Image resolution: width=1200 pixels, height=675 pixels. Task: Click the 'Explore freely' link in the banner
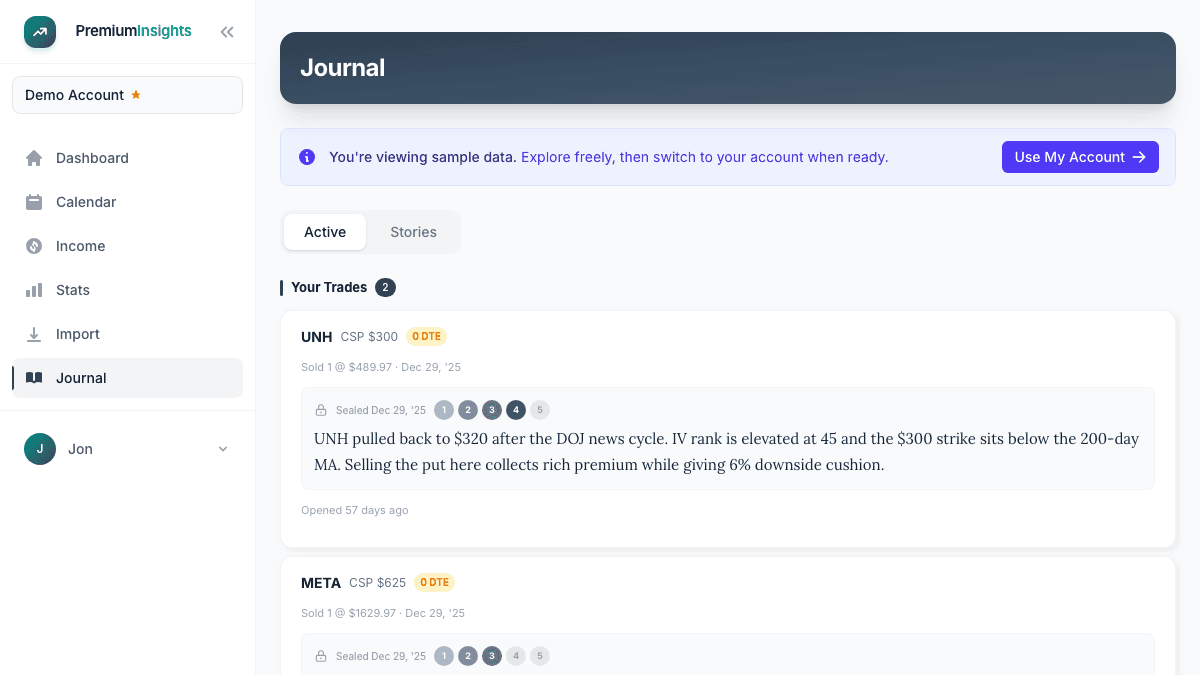click(705, 157)
